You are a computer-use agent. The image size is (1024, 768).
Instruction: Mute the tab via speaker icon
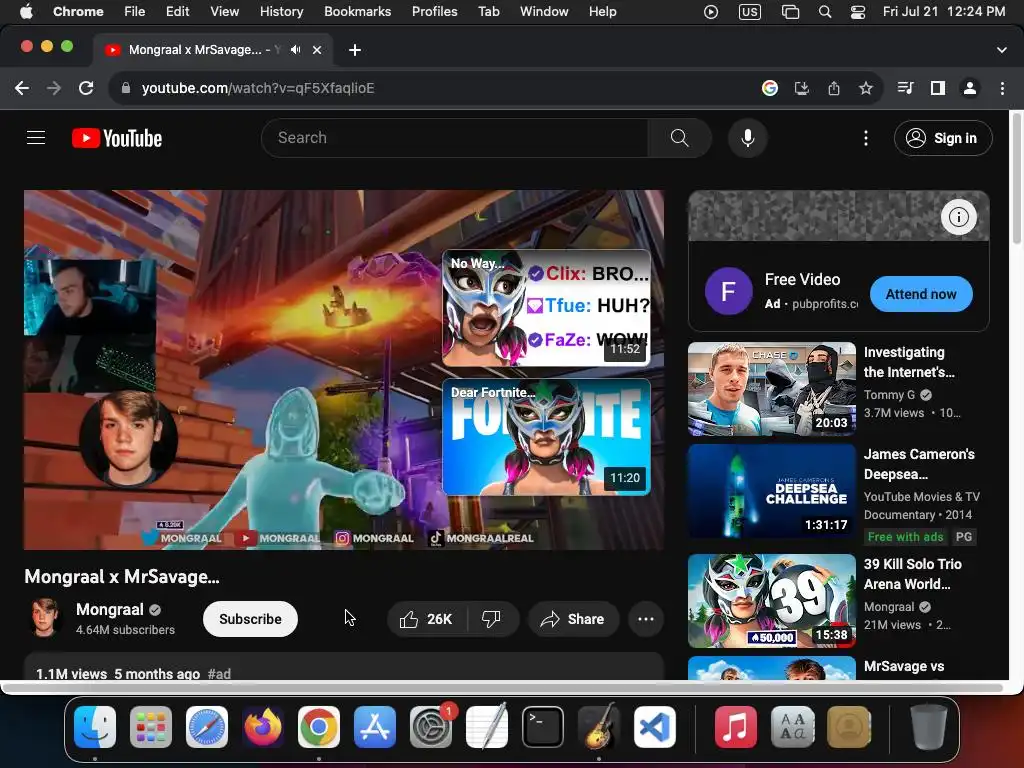(x=296, y=50)
